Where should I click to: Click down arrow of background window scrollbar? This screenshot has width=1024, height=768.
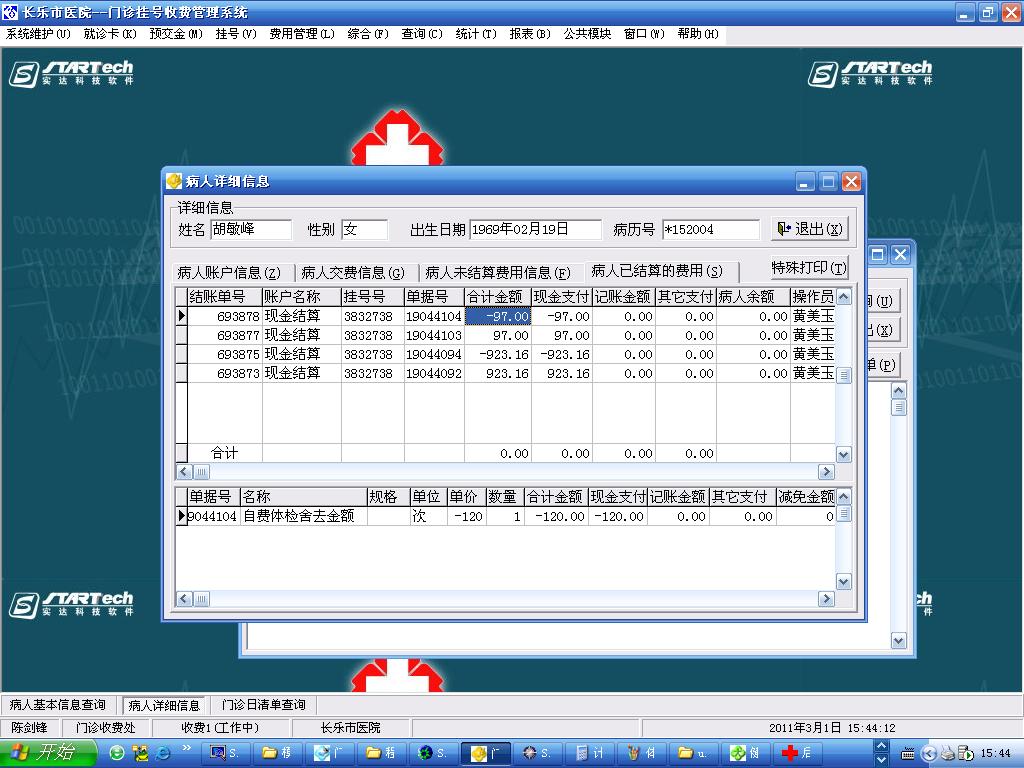[899, 641]
